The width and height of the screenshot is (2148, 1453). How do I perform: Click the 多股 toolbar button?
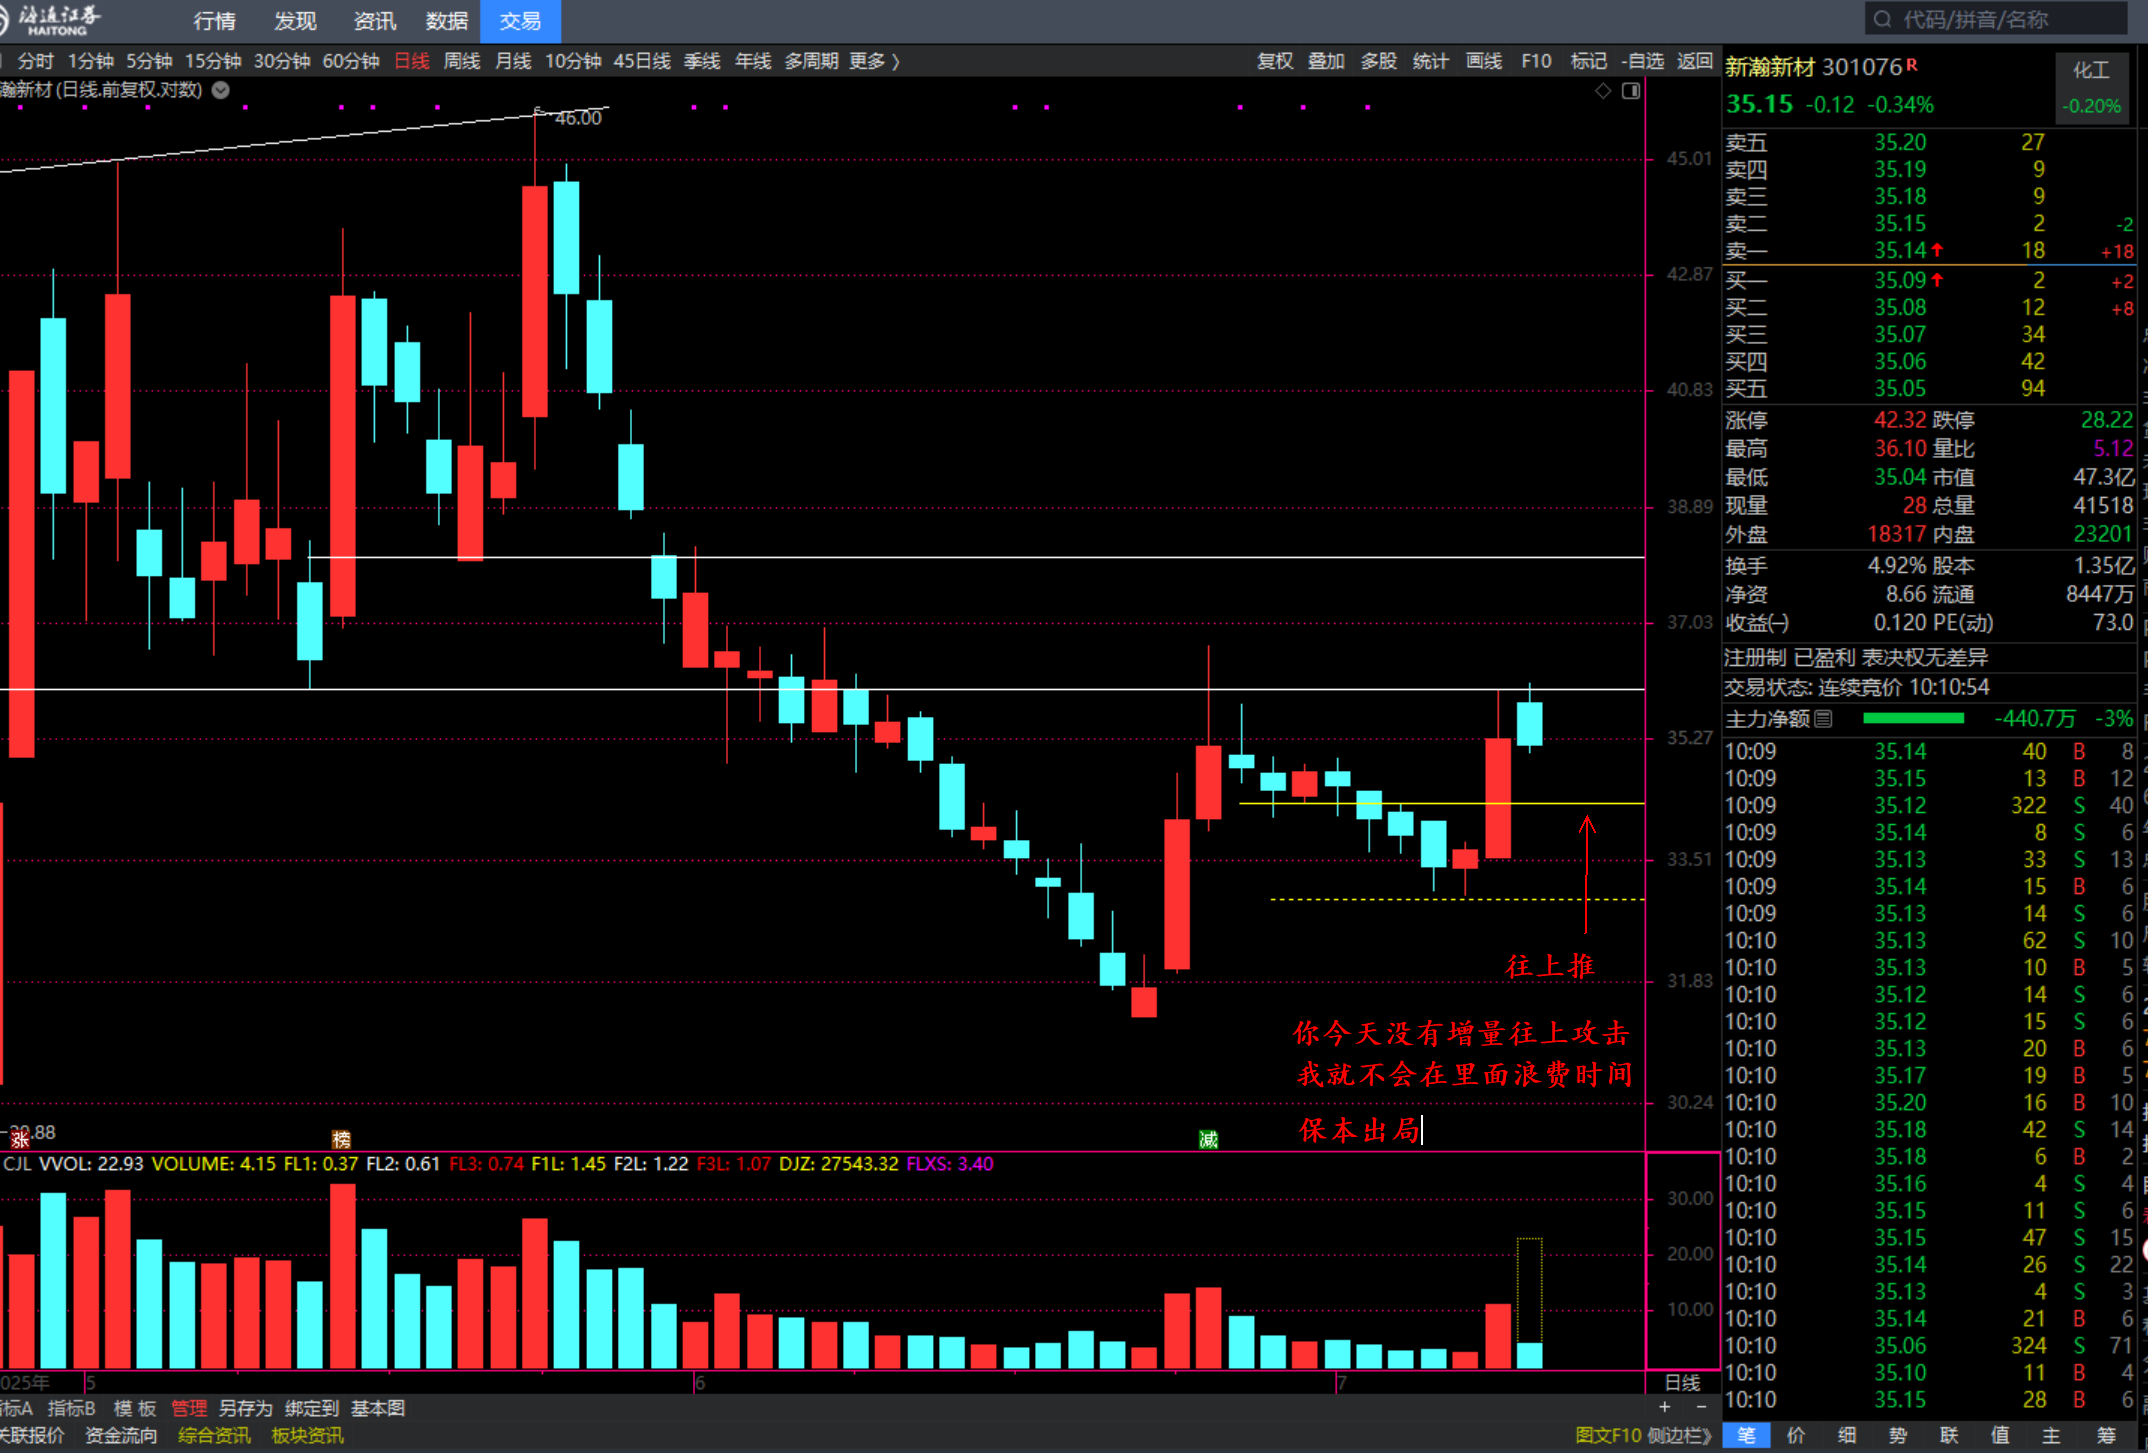pyautogui.click(x=1378, y=62)
